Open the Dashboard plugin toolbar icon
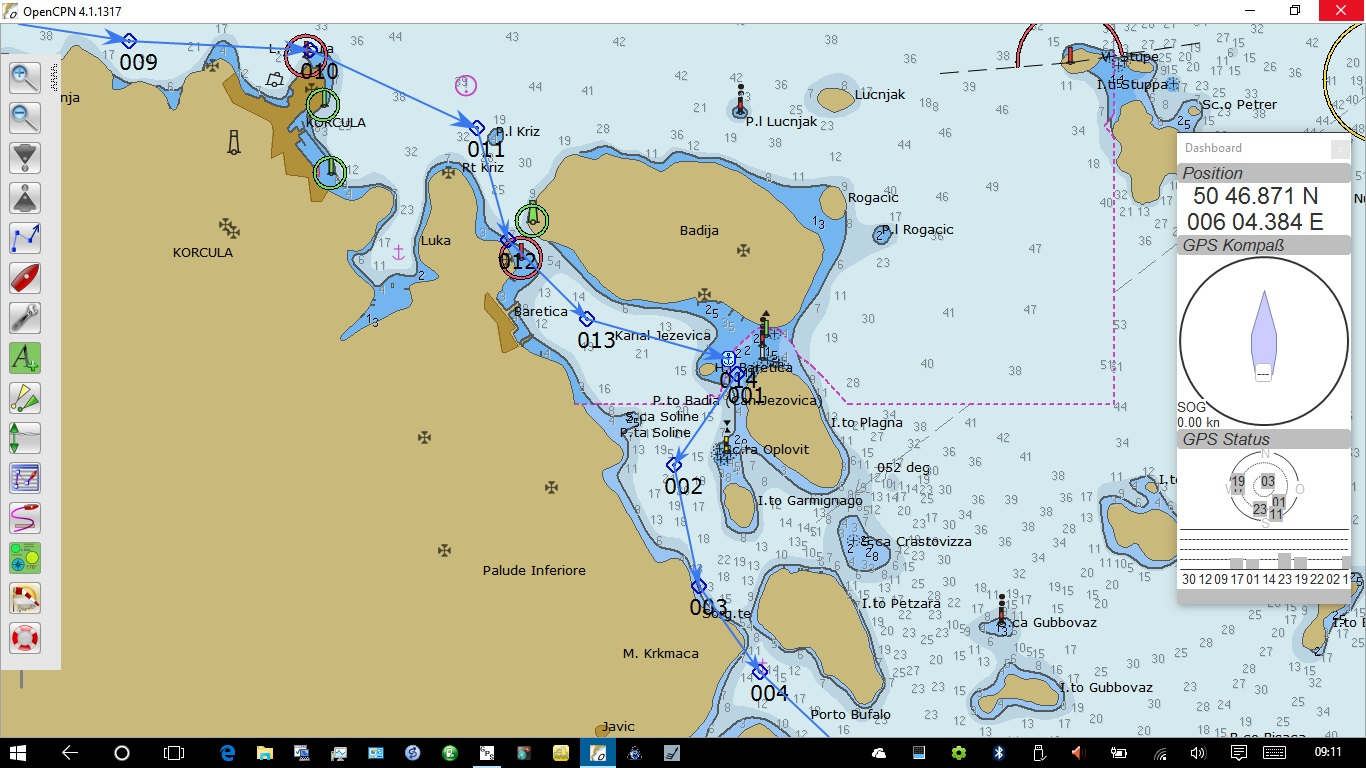 [x=25, y=557]
